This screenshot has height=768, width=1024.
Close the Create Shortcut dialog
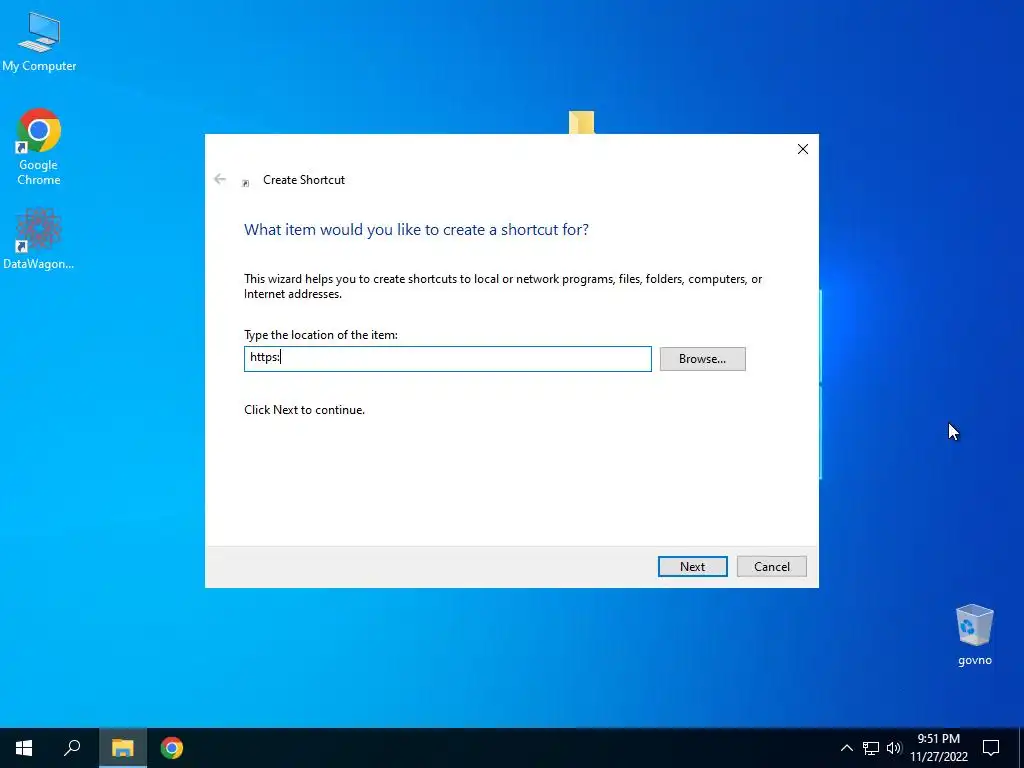tap(803, 149)
